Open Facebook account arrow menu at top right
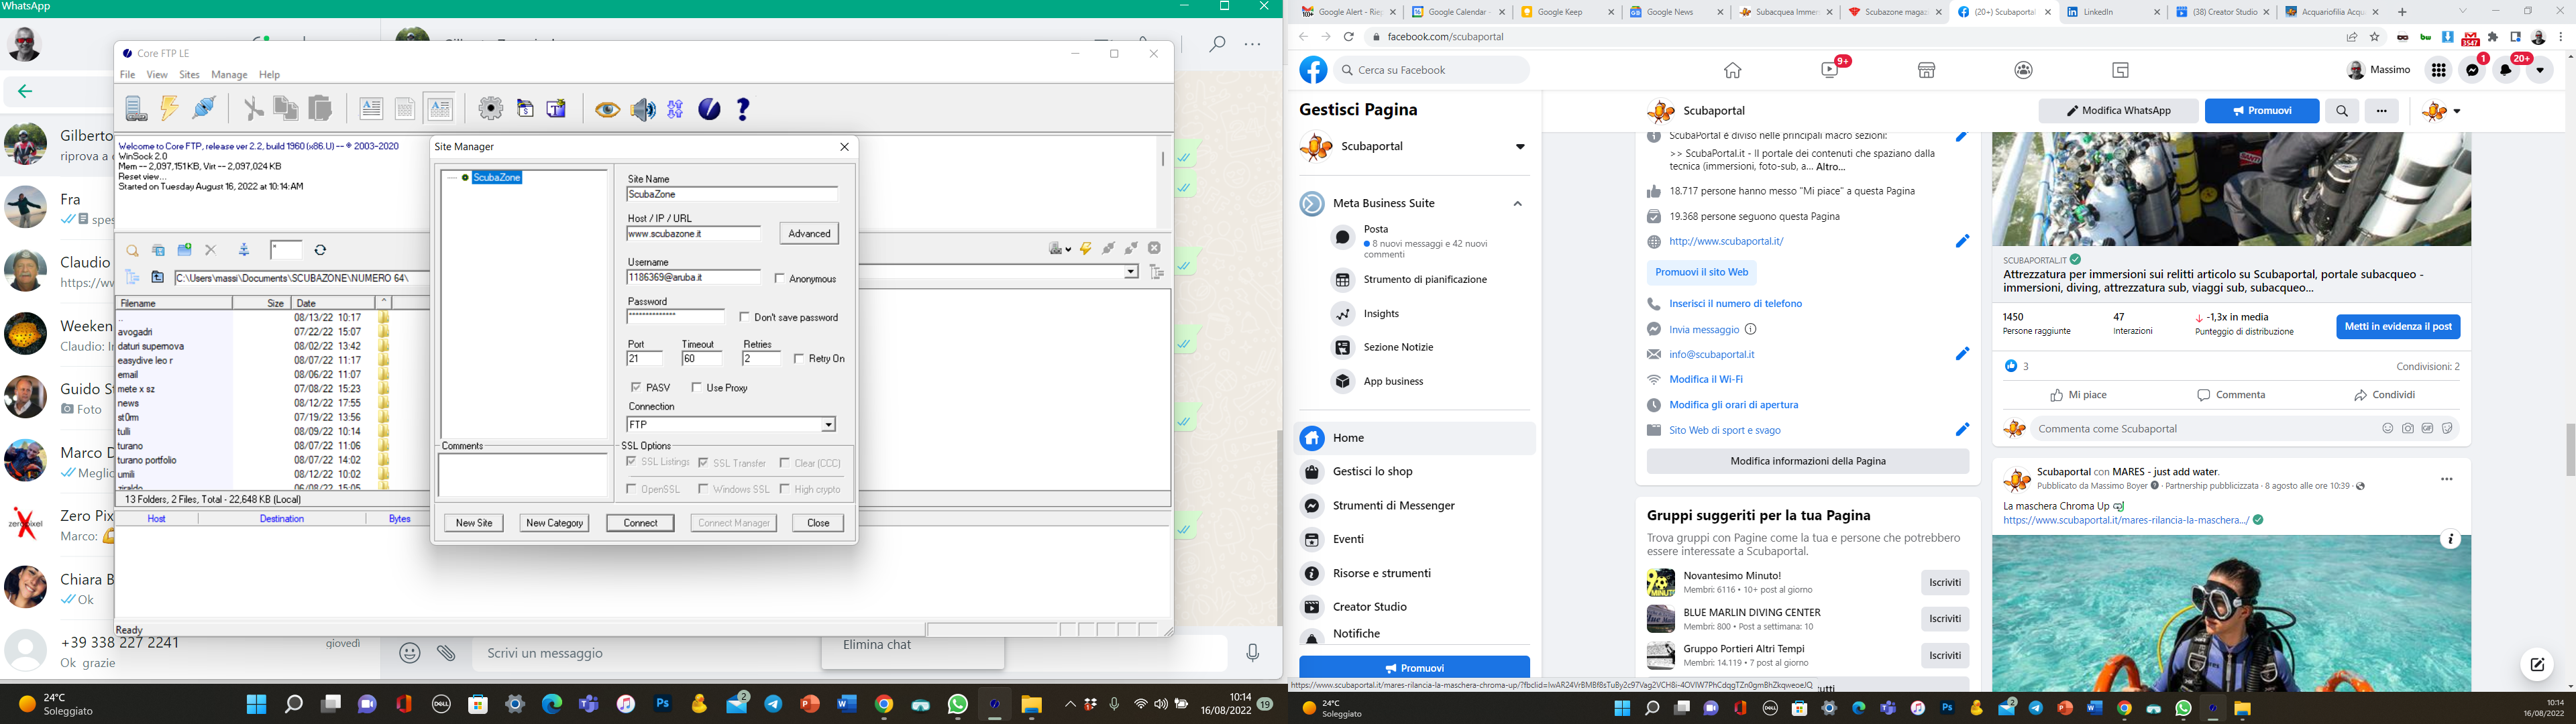The image size is (2576, 724). [x=2539, y=70]
